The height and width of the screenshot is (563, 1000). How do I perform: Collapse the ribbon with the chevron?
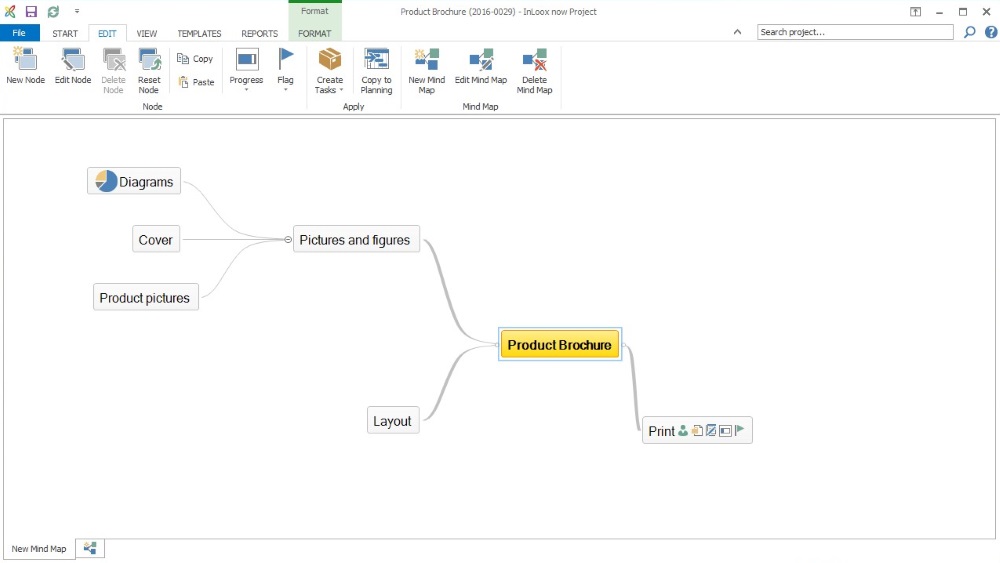737,32
